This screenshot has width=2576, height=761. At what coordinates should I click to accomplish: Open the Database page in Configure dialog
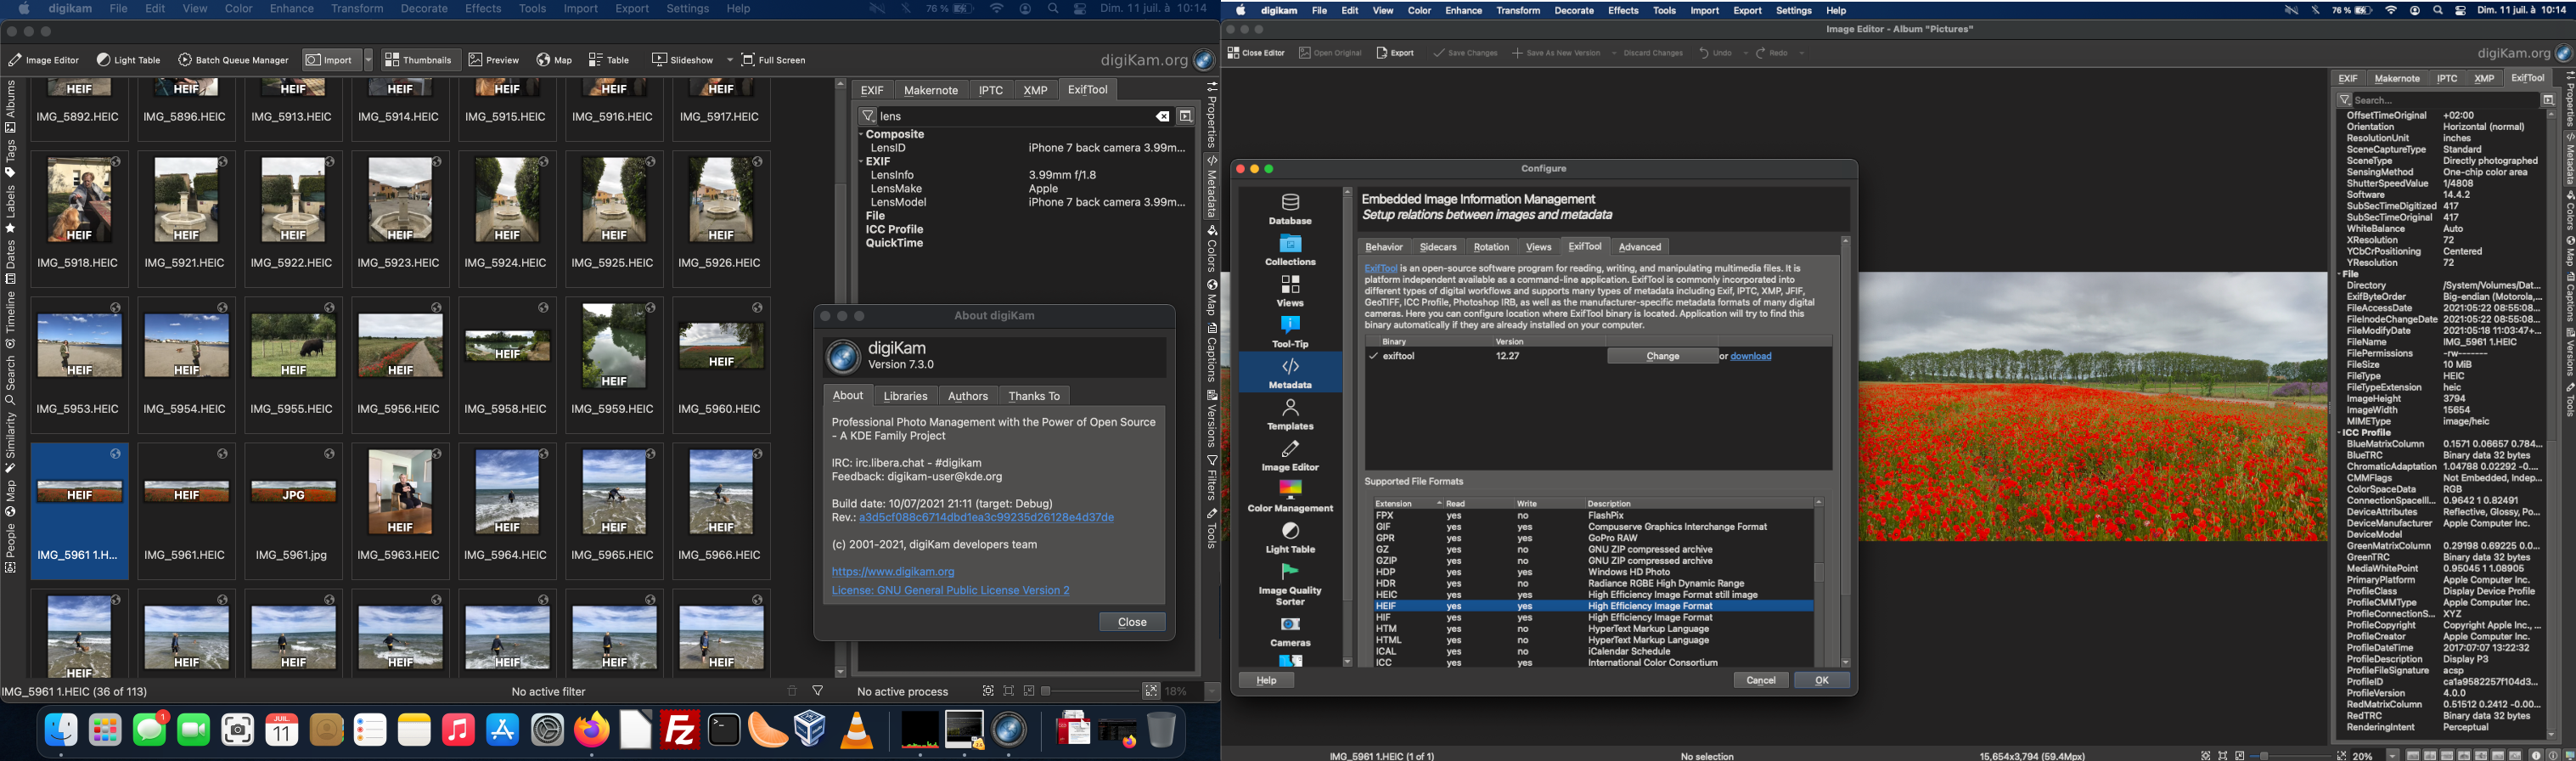point(1290,209)
